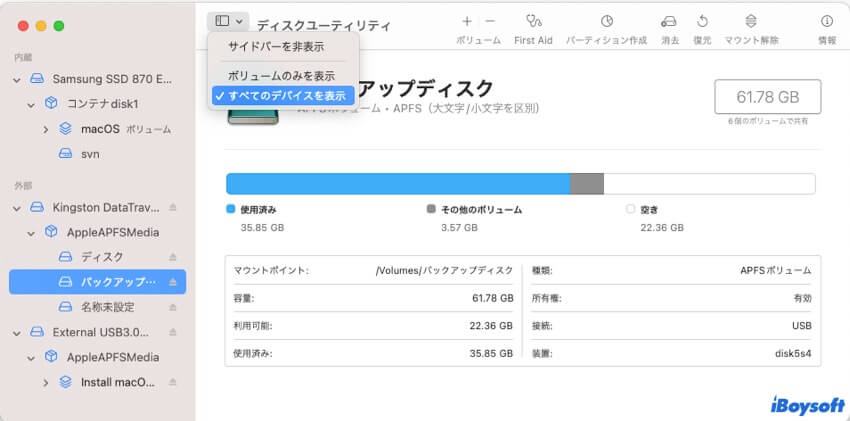
Task: Choose ボリュームのみを表示 menu entry
Action: 281,76
